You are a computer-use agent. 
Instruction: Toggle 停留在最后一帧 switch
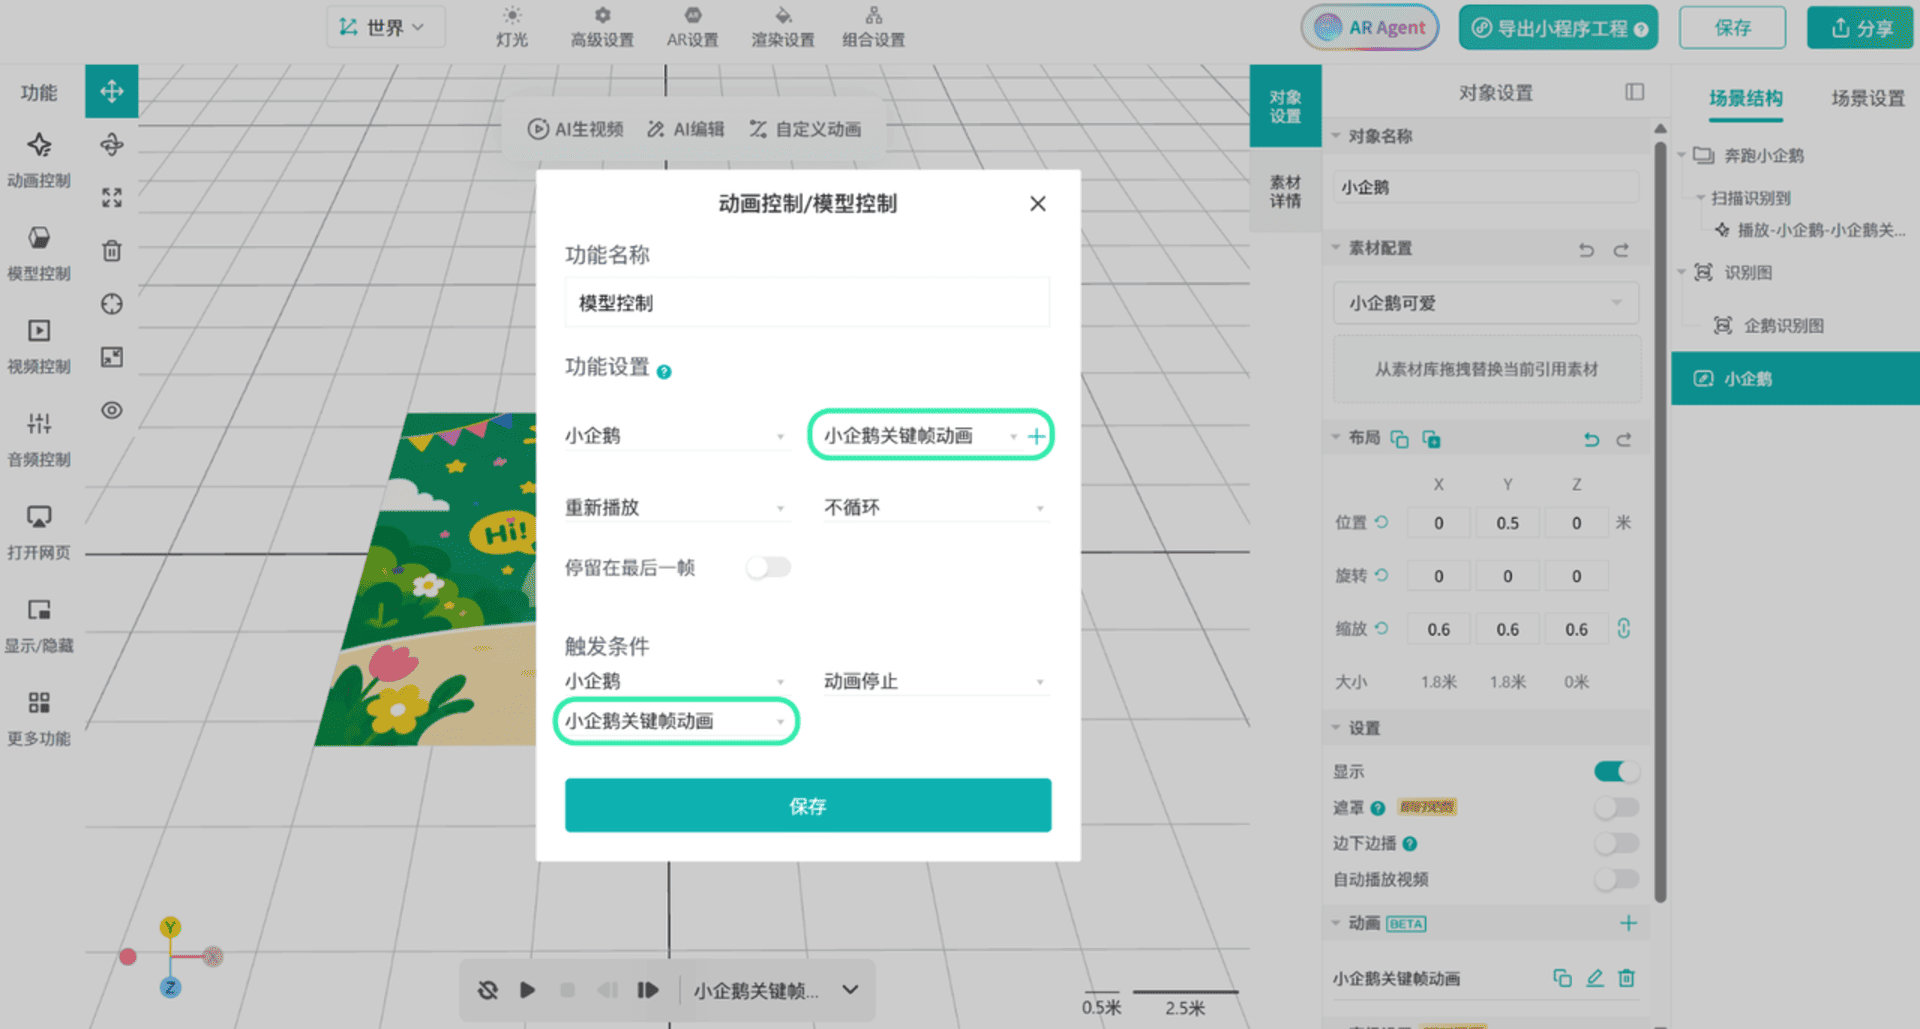coord(768,568)
